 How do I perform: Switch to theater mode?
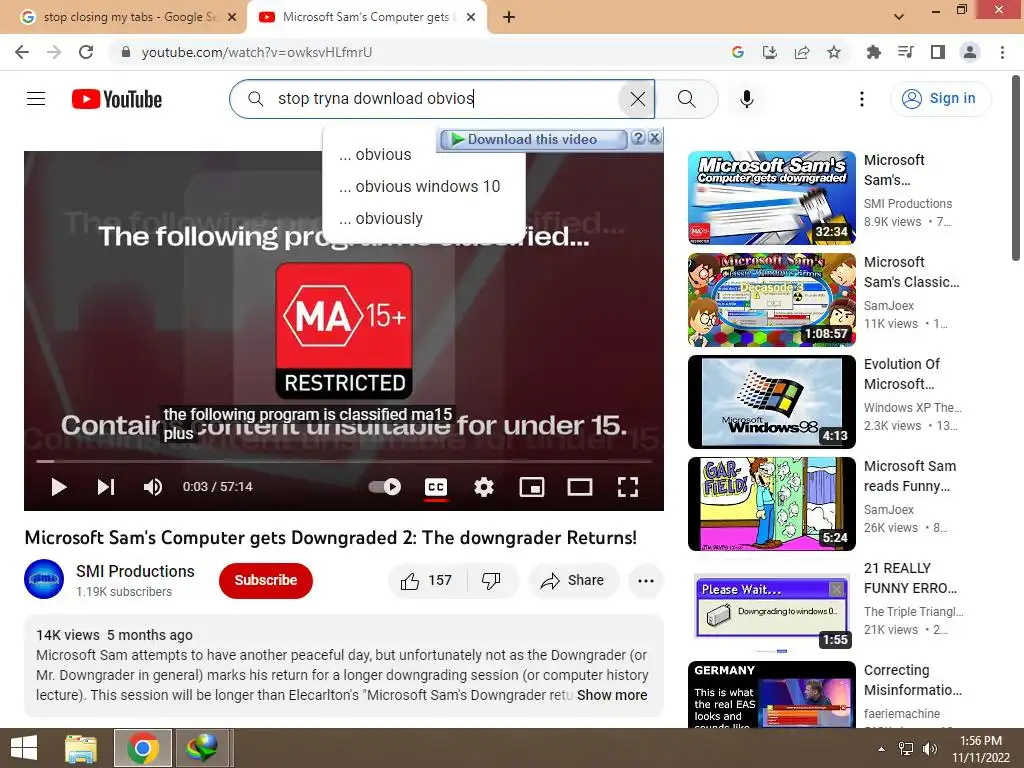point(580,487)
